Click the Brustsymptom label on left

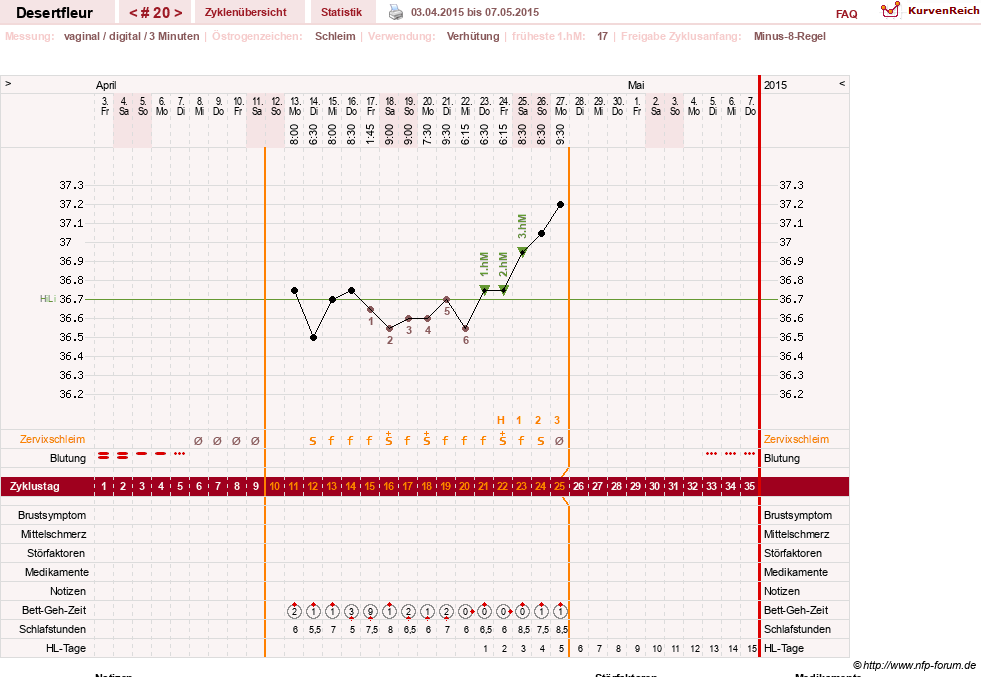[x=52, y=516]
